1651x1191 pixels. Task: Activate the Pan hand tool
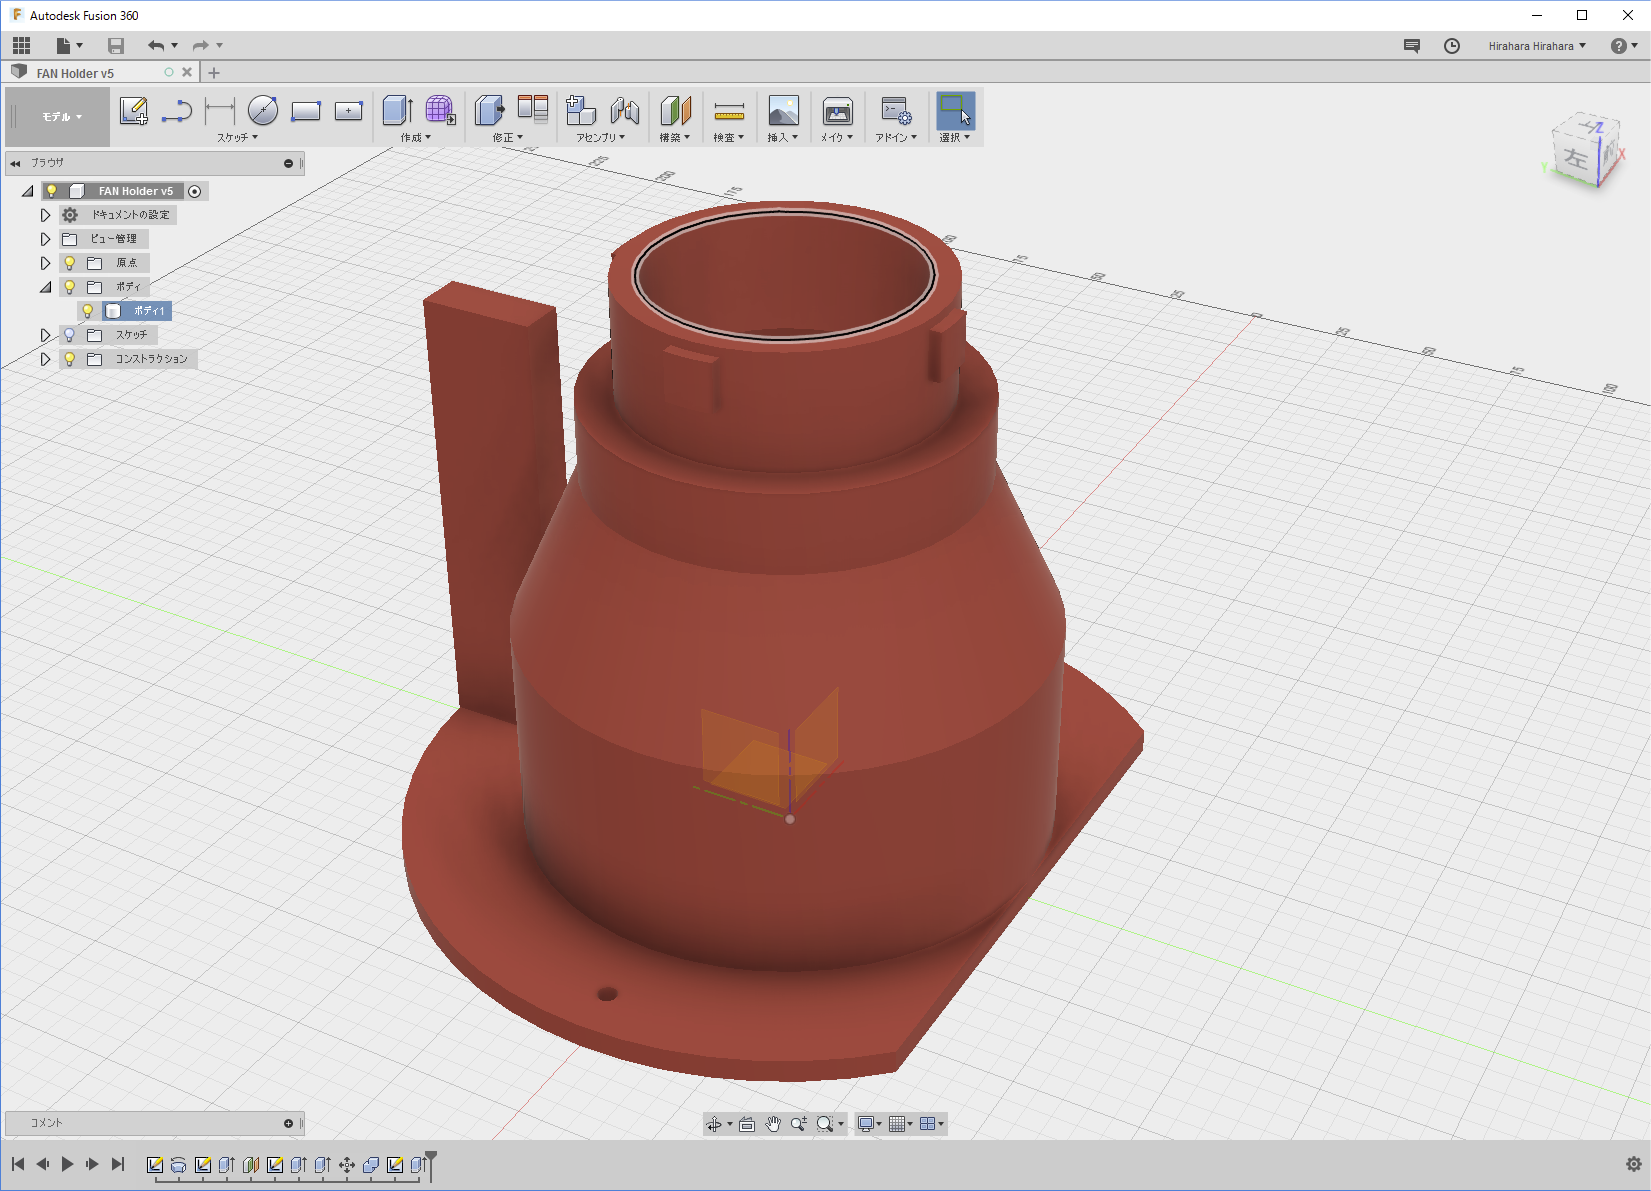point(773,1124)
